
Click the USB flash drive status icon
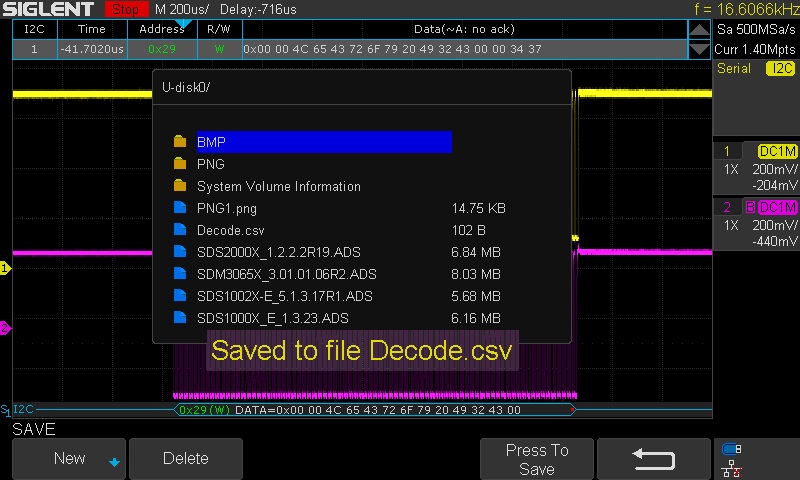(731, 449)
